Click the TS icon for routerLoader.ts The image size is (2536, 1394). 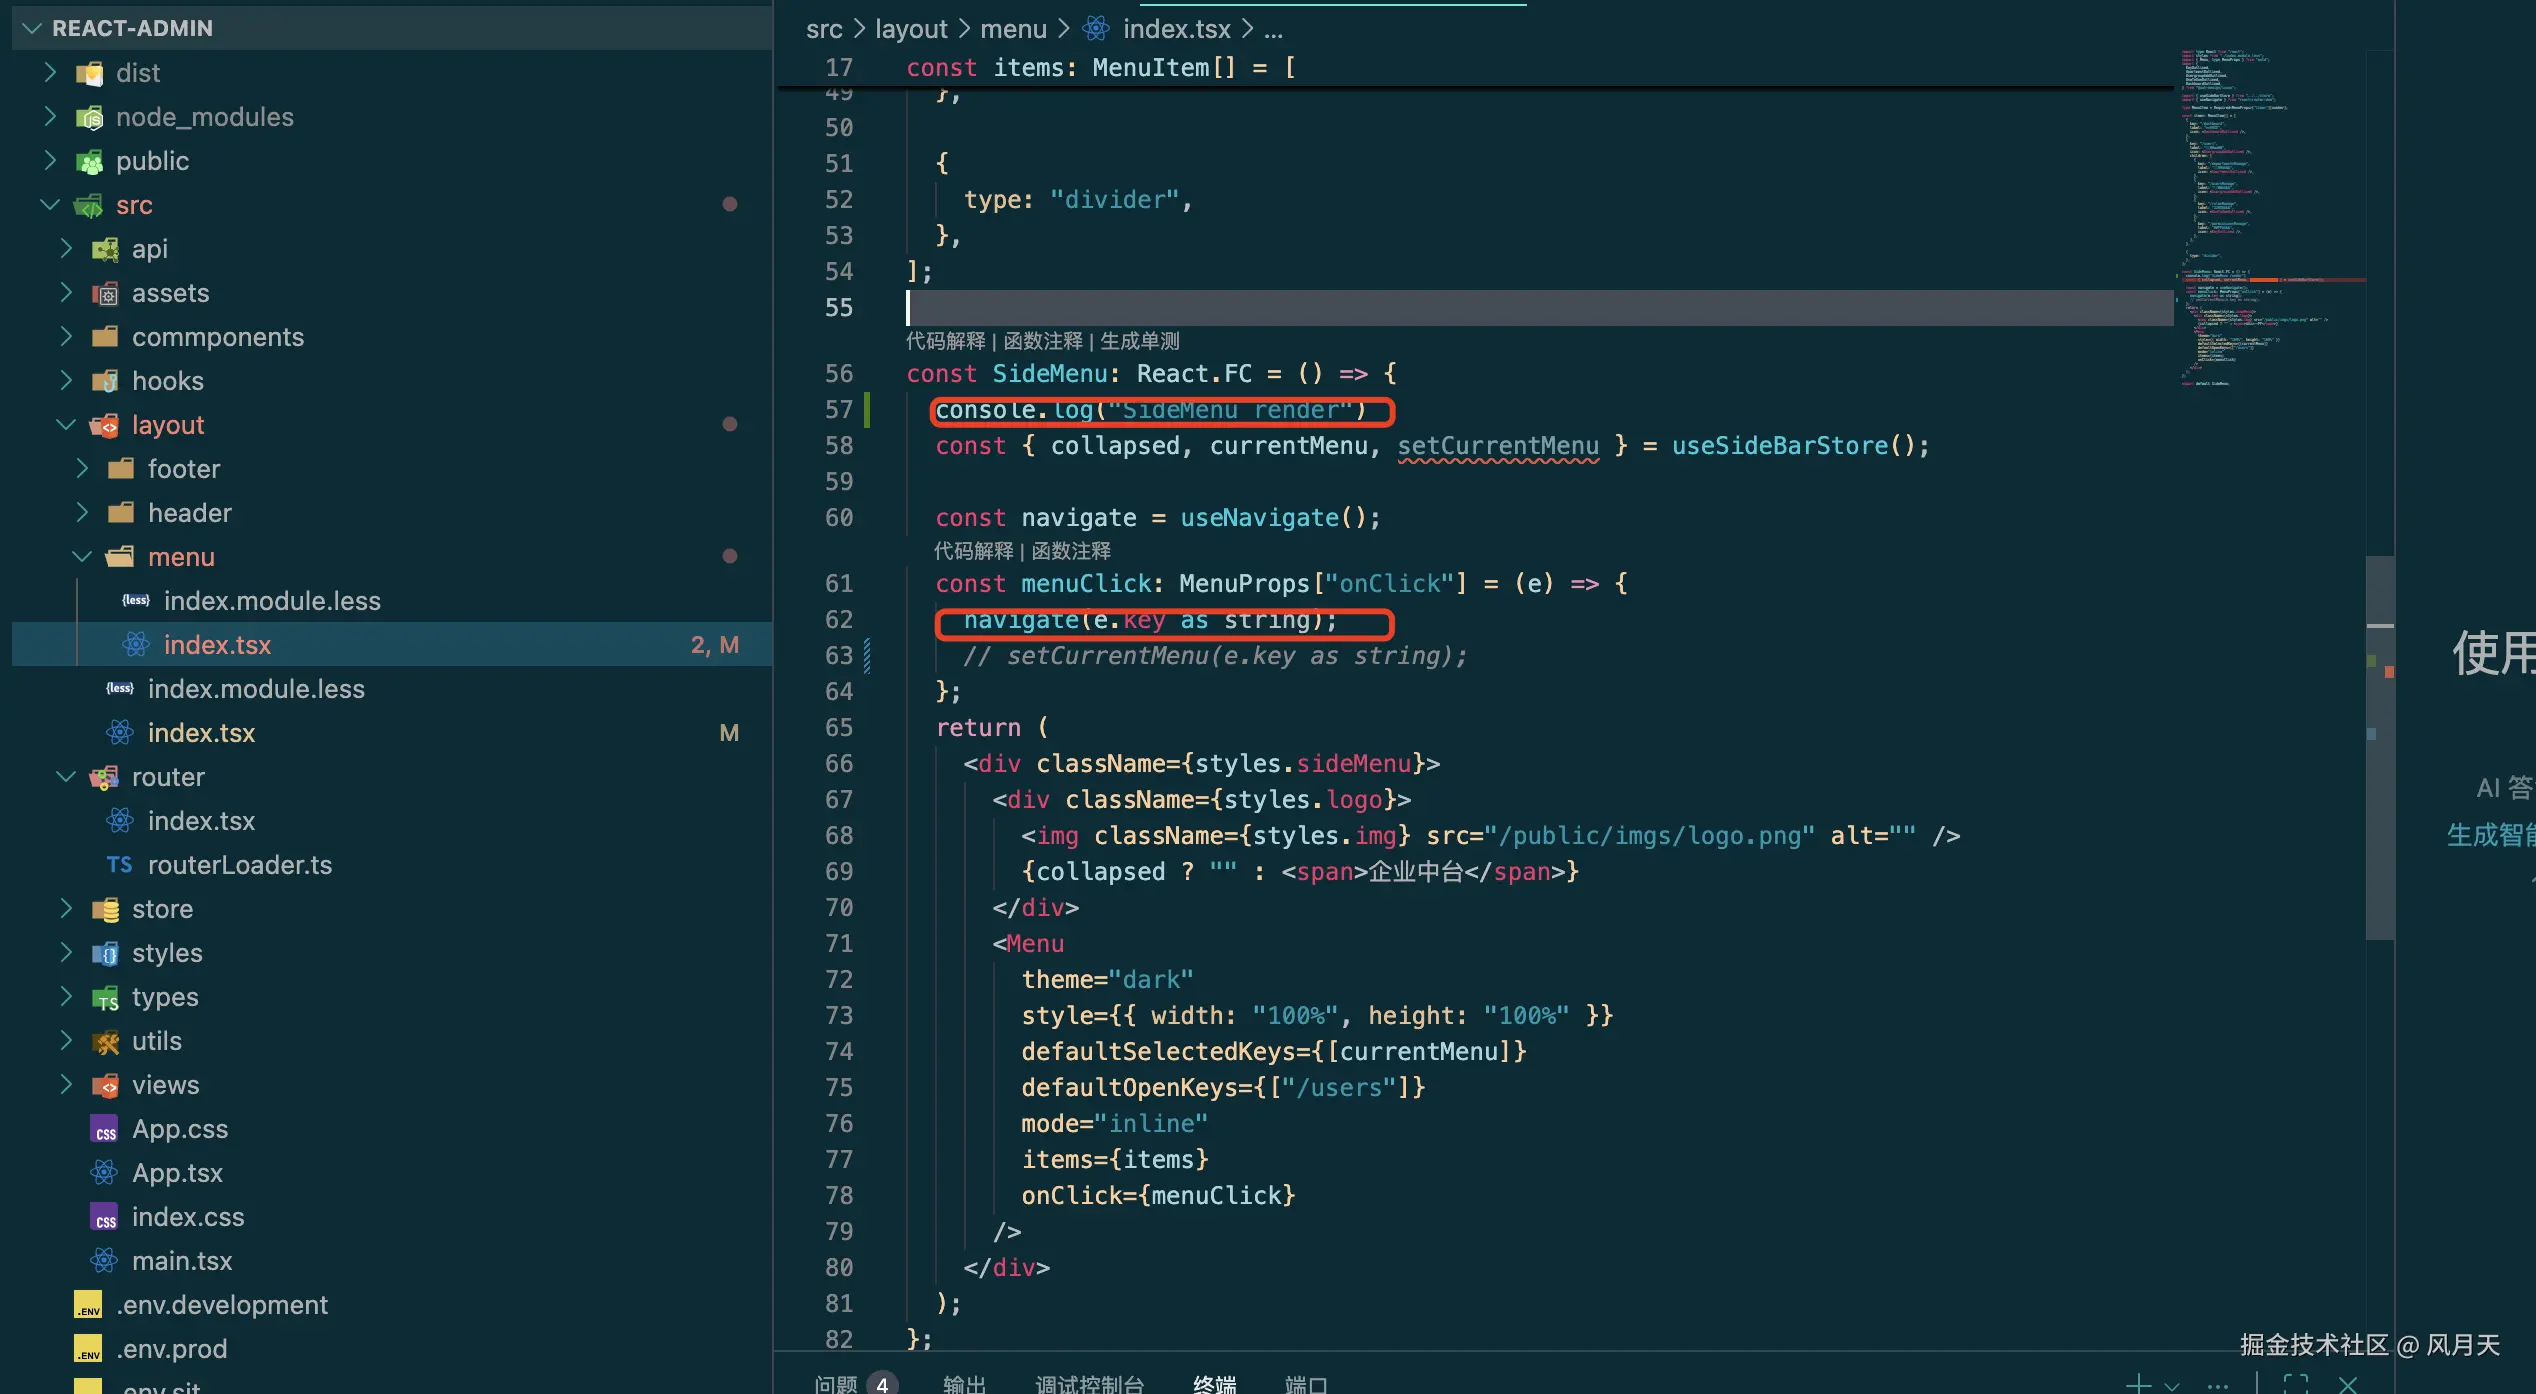coord(119,865)
